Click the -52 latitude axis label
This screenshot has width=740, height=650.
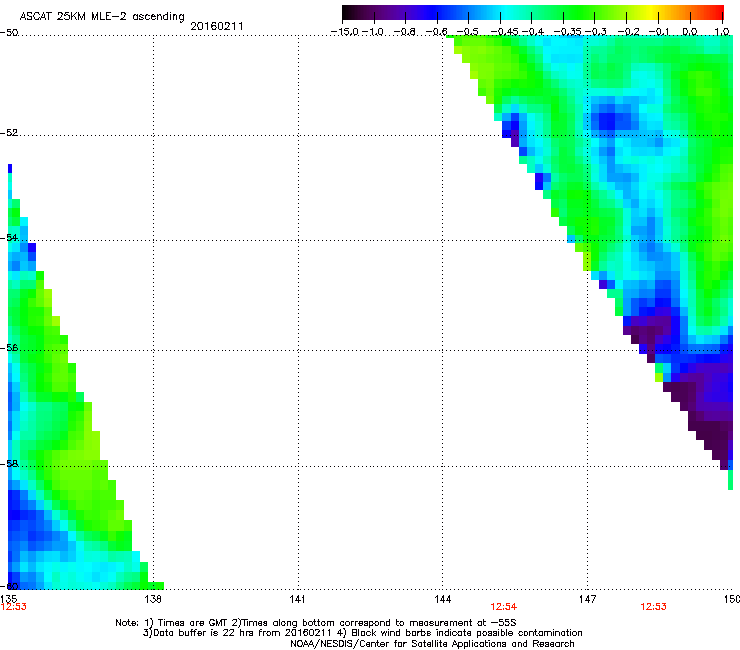9,133
